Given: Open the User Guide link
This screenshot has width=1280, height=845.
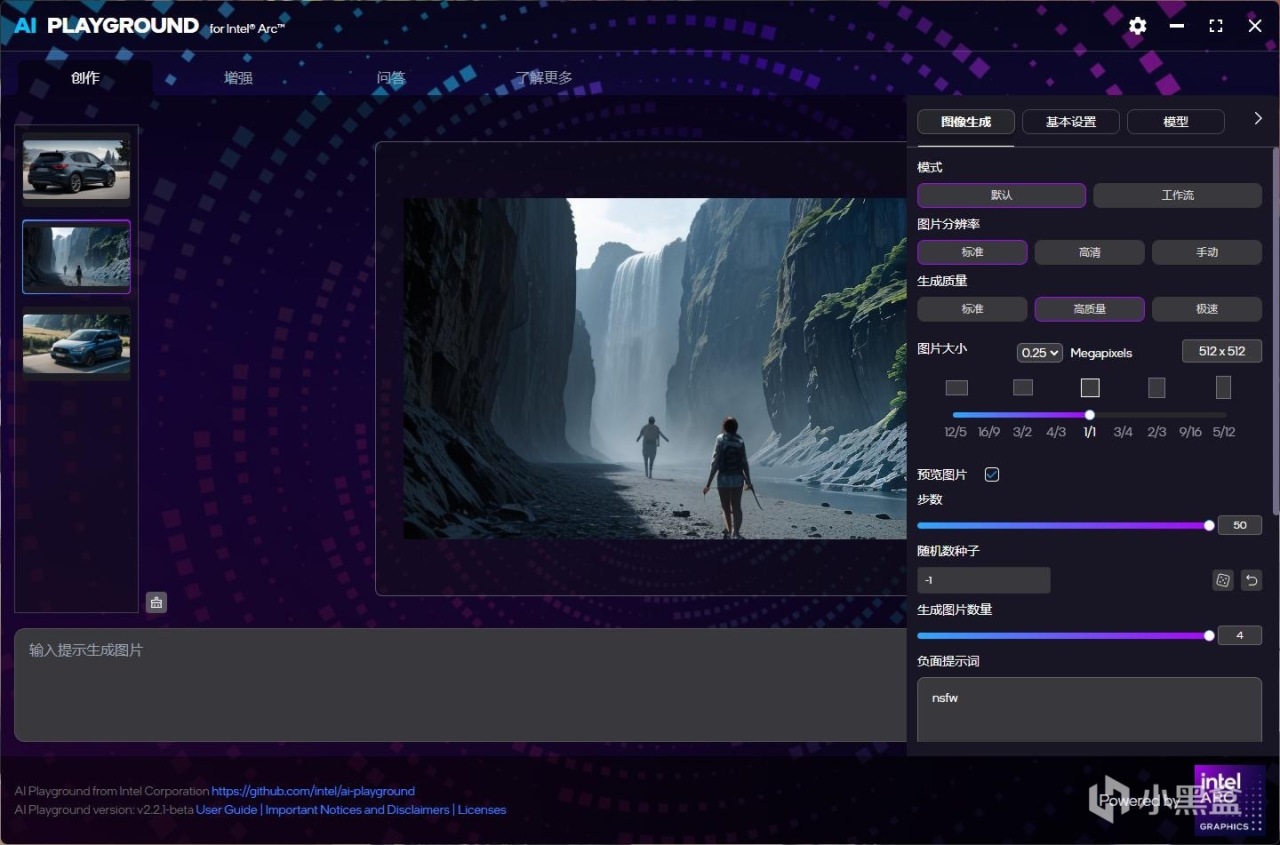Looking at the screenshot, I should coord(227,810).
